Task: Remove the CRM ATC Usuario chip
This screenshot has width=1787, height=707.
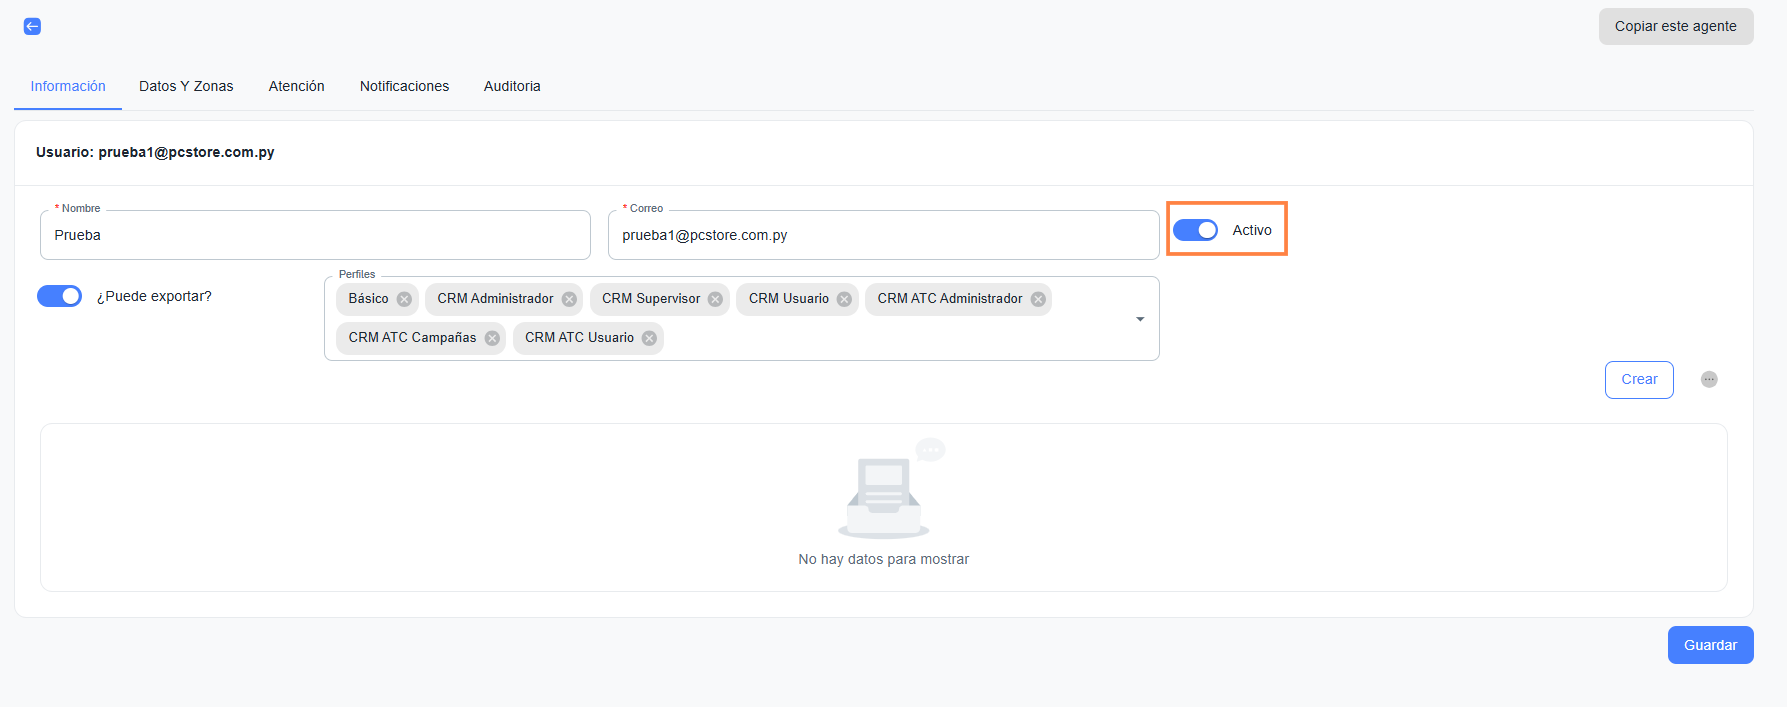Action: (x=649, y=338)
